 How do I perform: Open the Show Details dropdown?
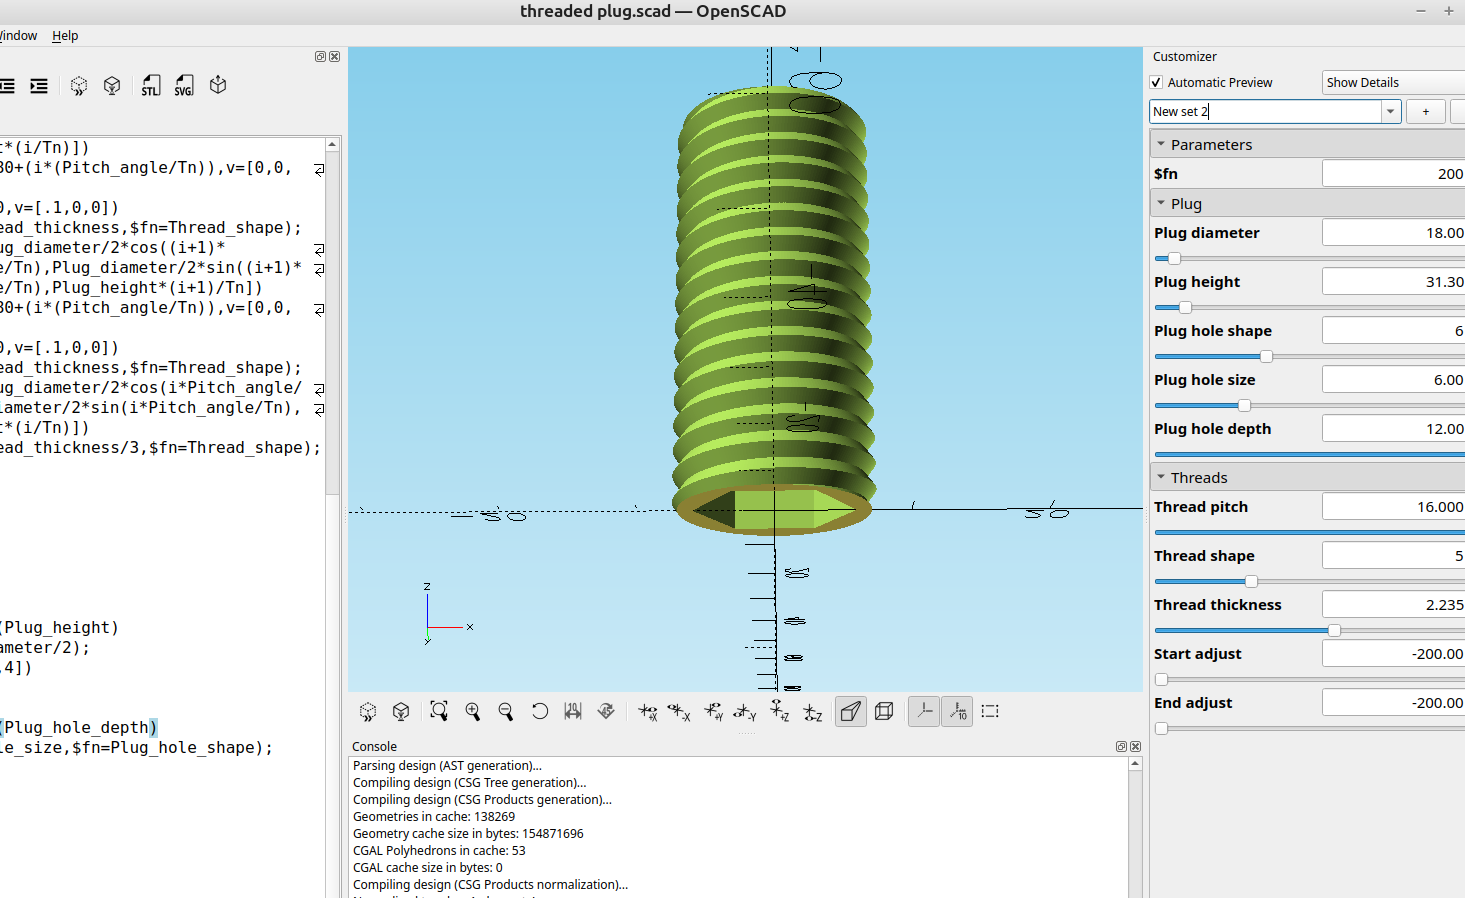coord(1393,83)
